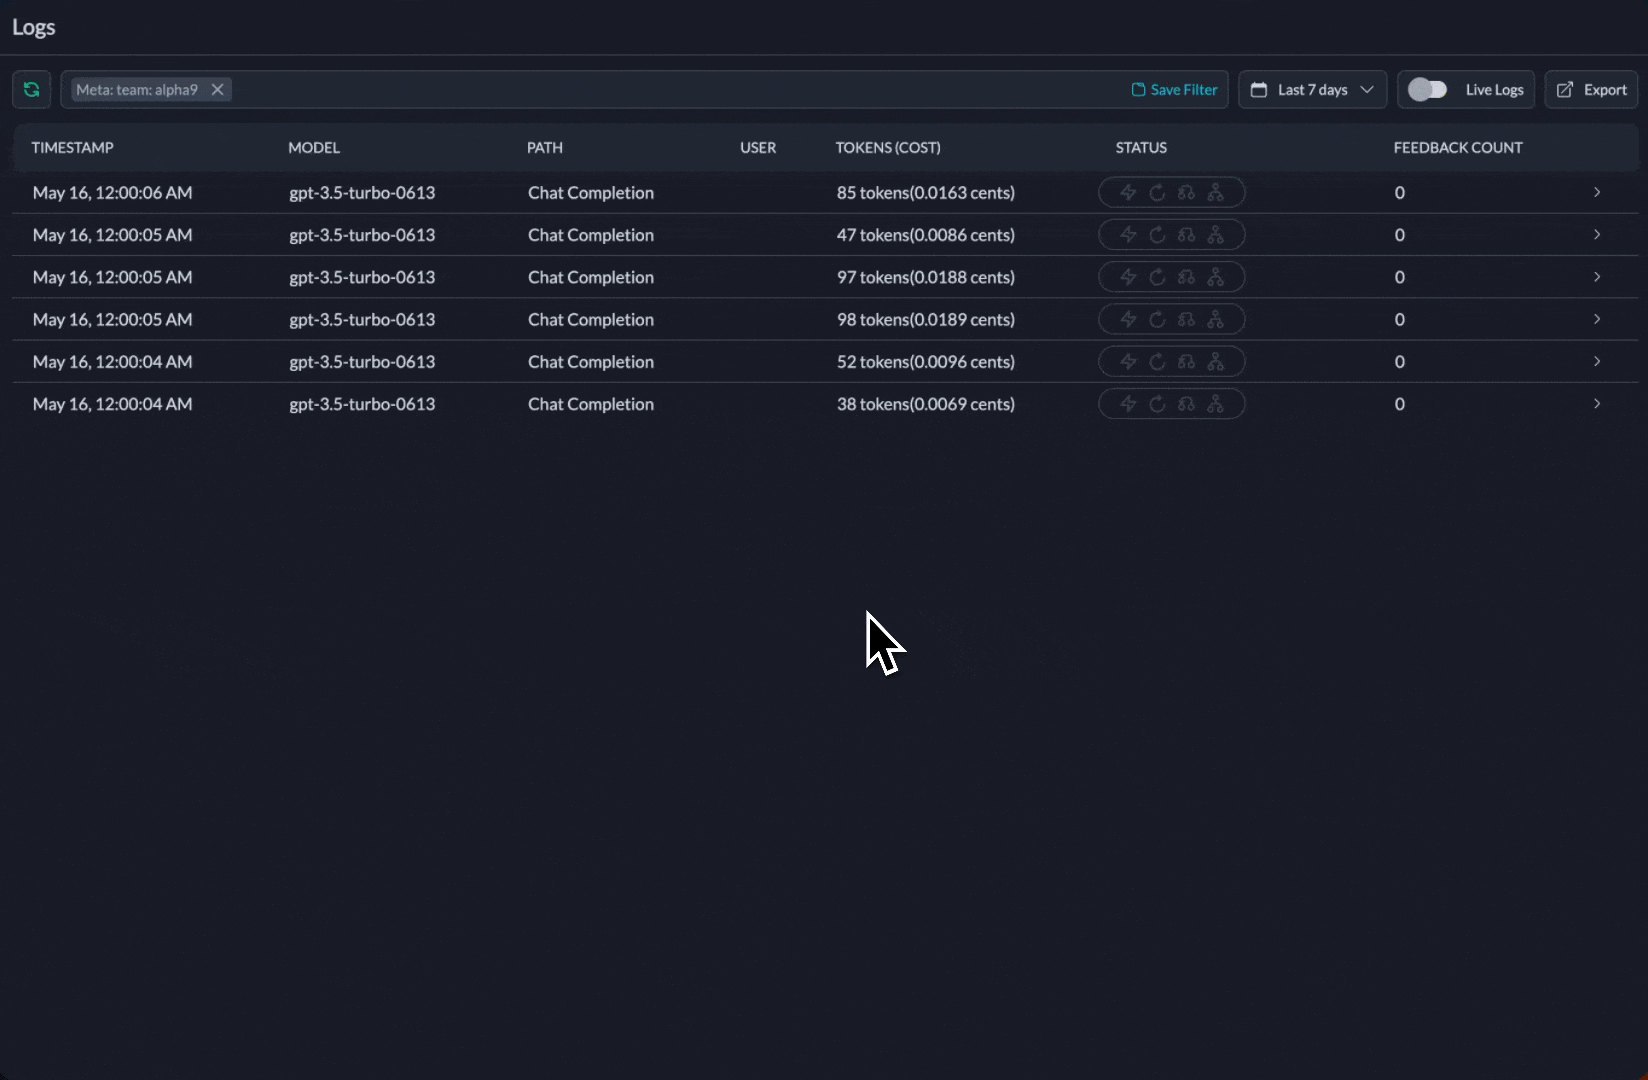Image resolution: width=1648 pixels, height=1080 pixels.
Task: Click lightning cache icon in 38 tokens row
Action: coord(1128,404)
